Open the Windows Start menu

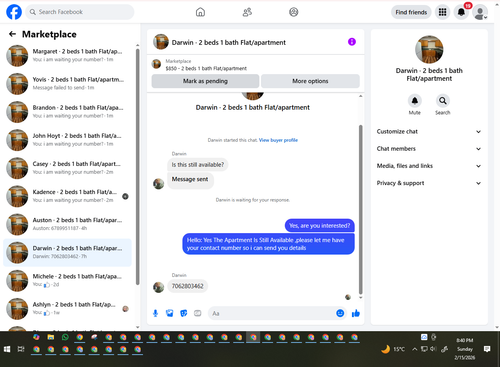coord(7,349)
